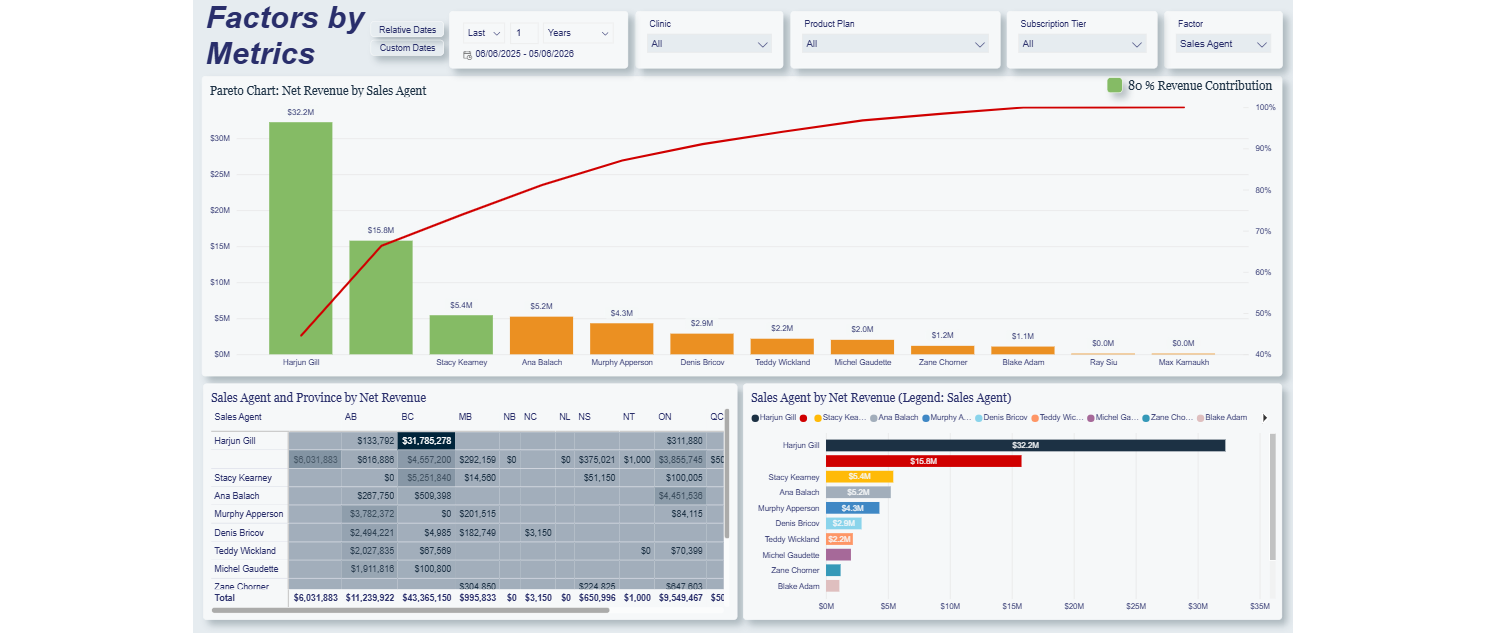Click the $3,782,372 cell in Murphy Apperson row
Viewport: 1487px width, 633px height.
click(x=369, y=514)
